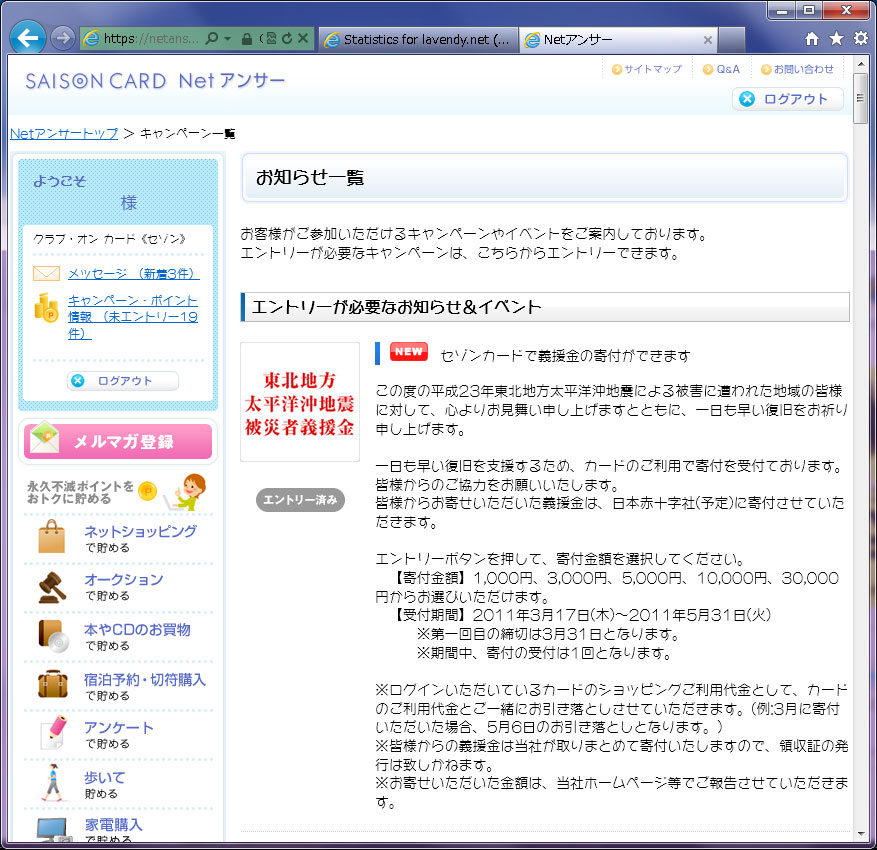Click the book and CD icon
The image size is (877, 850).
coord(53,637)
